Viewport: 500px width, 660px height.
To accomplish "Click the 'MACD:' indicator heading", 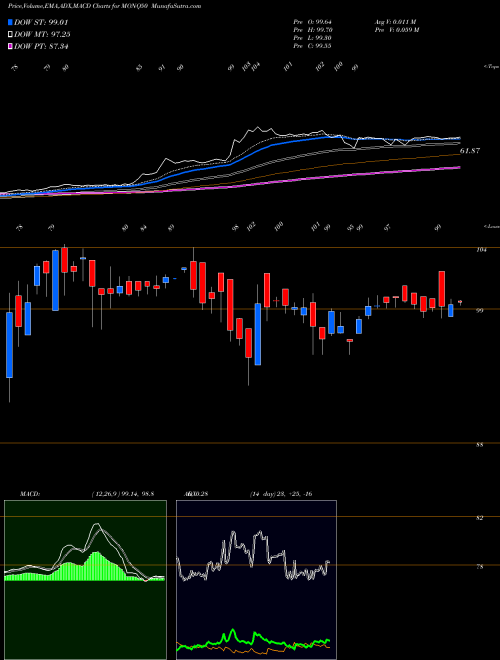I will click(x=29, y=494).
